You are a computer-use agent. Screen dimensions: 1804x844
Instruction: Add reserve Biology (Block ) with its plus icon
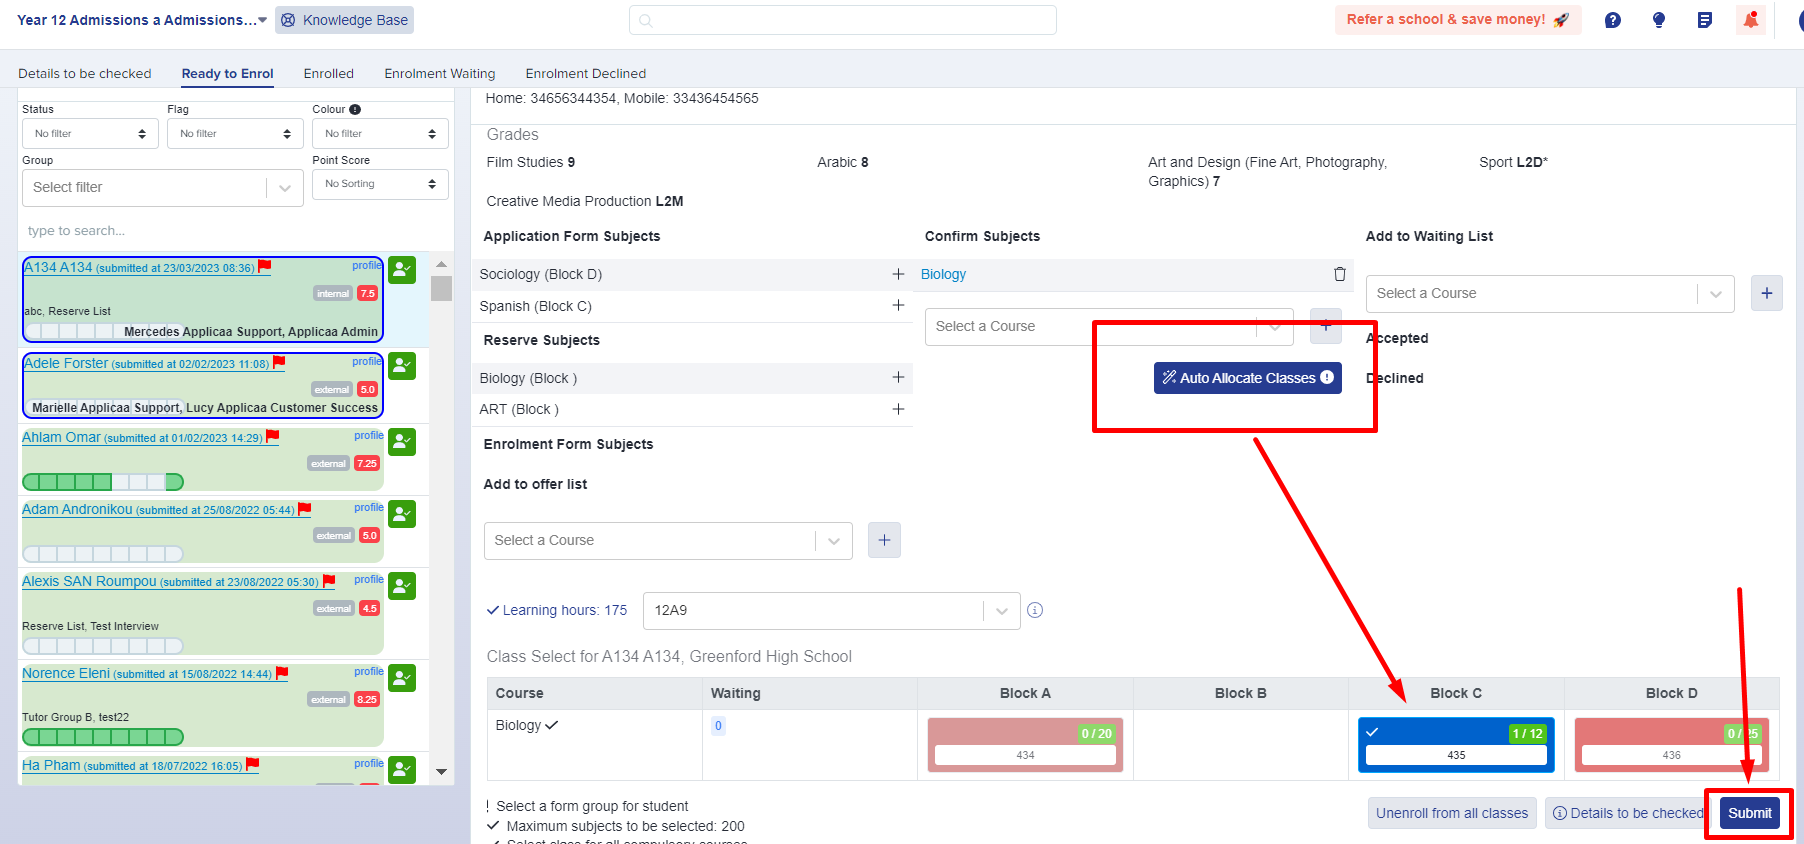pos(898,377)
